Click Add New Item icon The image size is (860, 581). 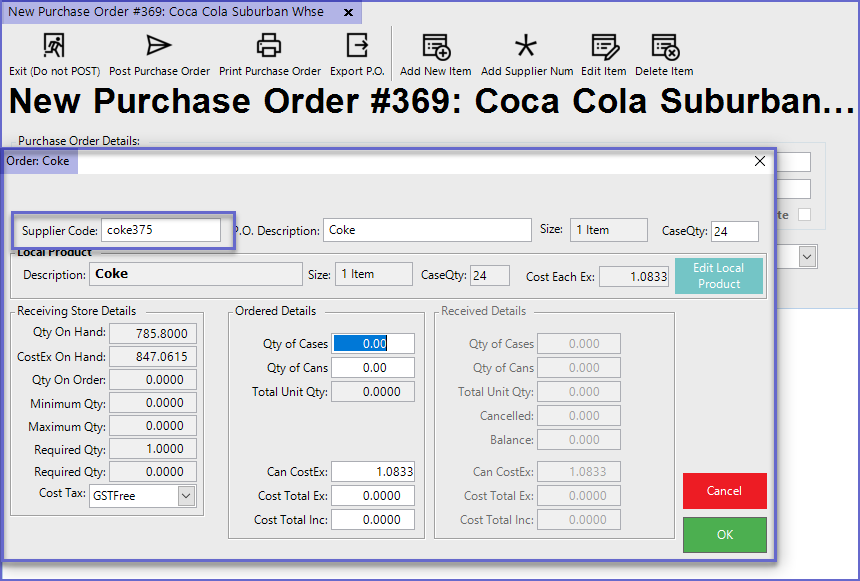click(x=435, y=46)
